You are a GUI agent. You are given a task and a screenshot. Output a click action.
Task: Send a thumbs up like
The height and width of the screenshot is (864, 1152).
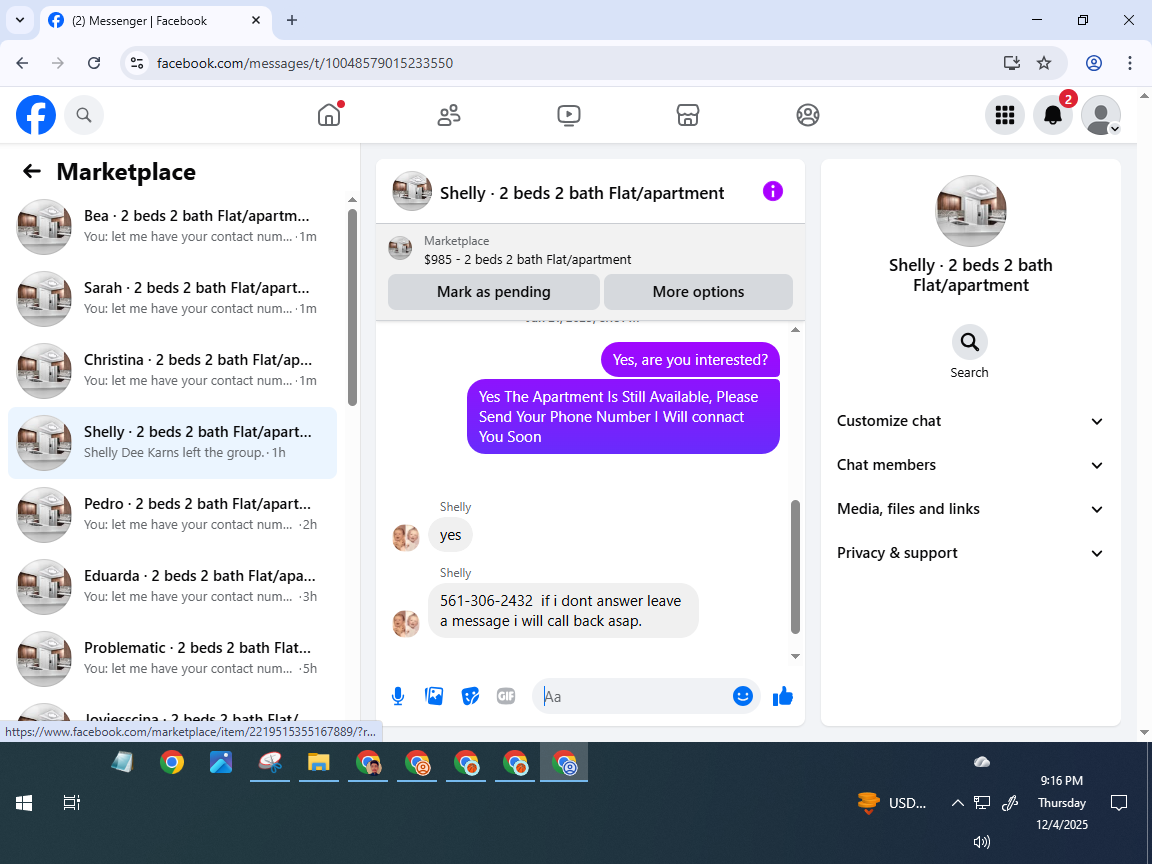tap(783, 696)
